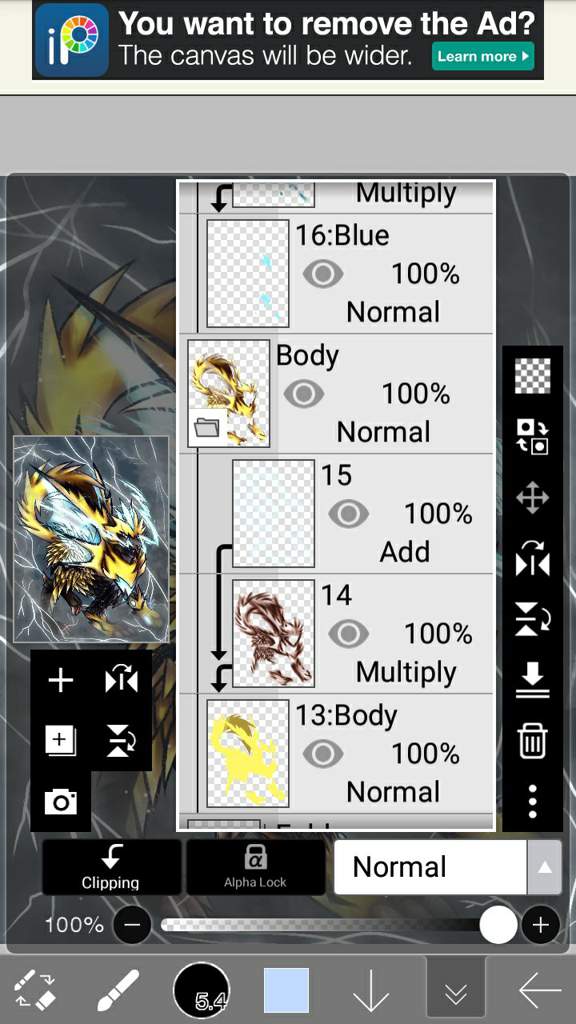Screen dimensions: 576x1024
Task: Open the Normal blend mode dropdown
Action: click(x=447, y=867)
